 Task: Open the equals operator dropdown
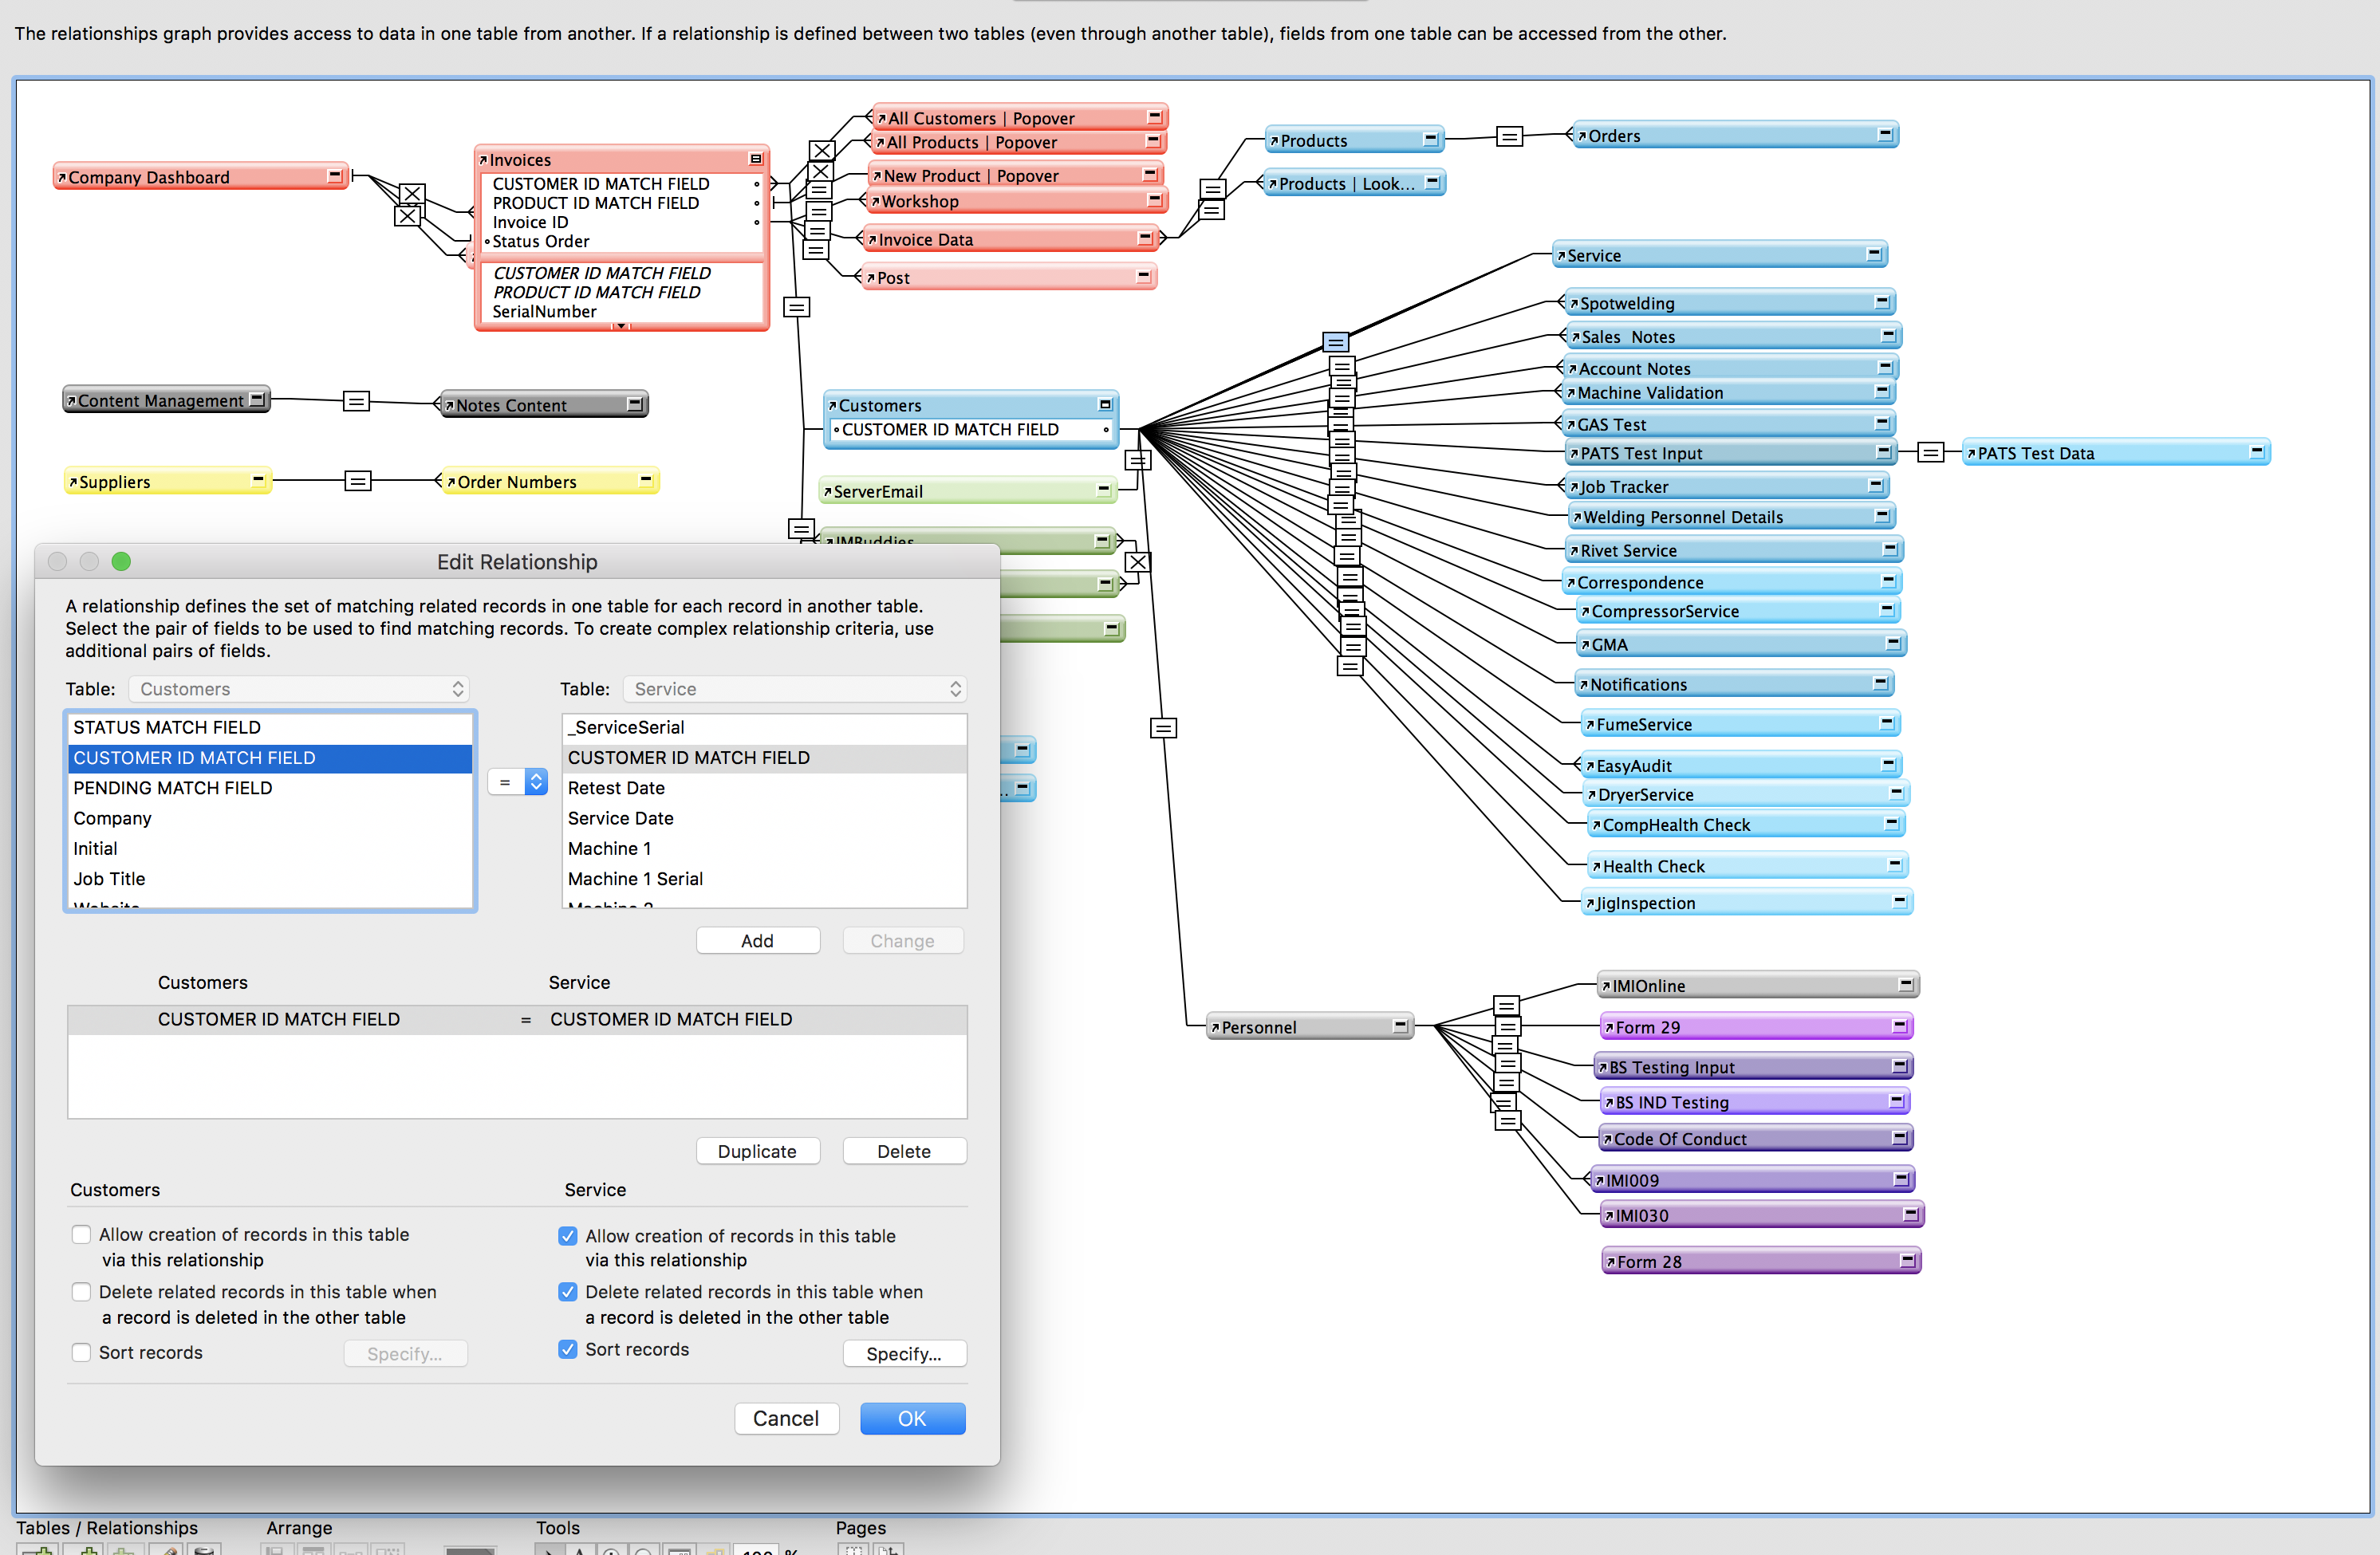(518, 782)
